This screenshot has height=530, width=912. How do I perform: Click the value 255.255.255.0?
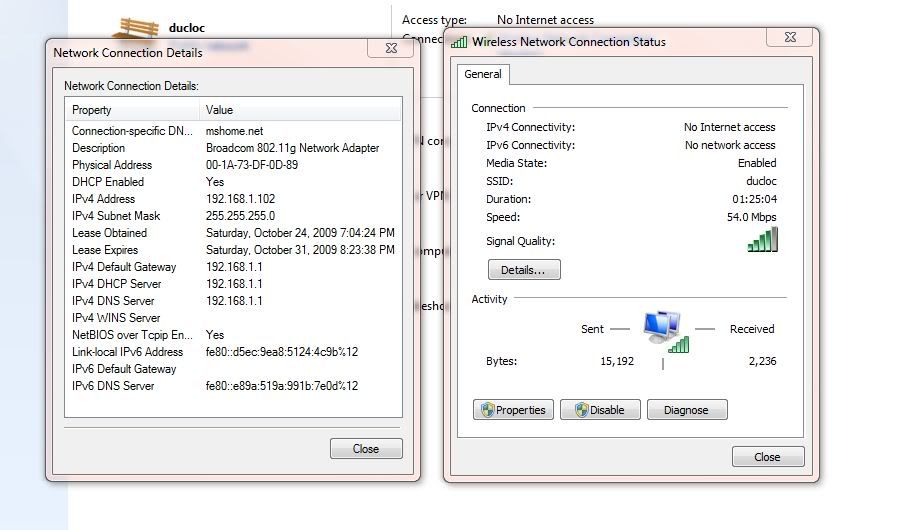[x=240, y=216]
